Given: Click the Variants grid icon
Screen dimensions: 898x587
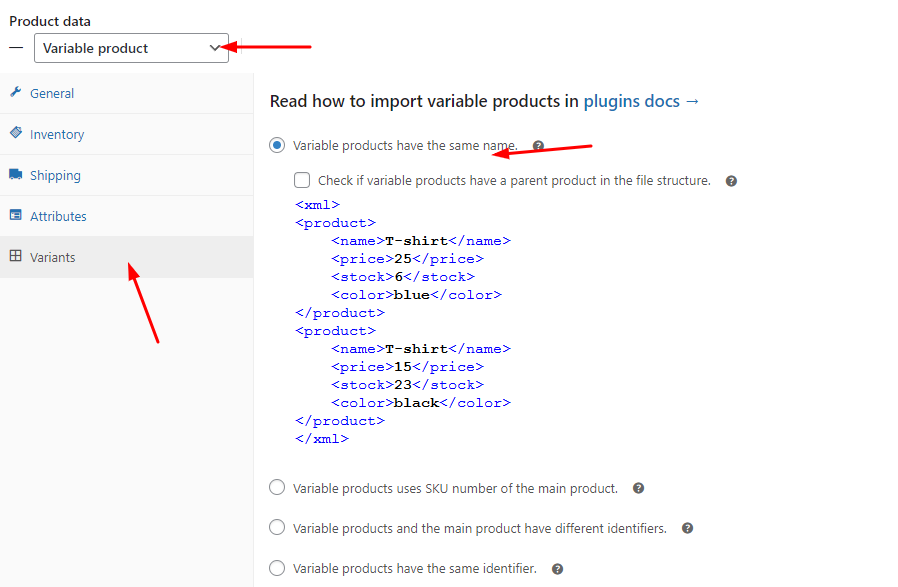Looking at the screenshot, I should tap(15, 256).
